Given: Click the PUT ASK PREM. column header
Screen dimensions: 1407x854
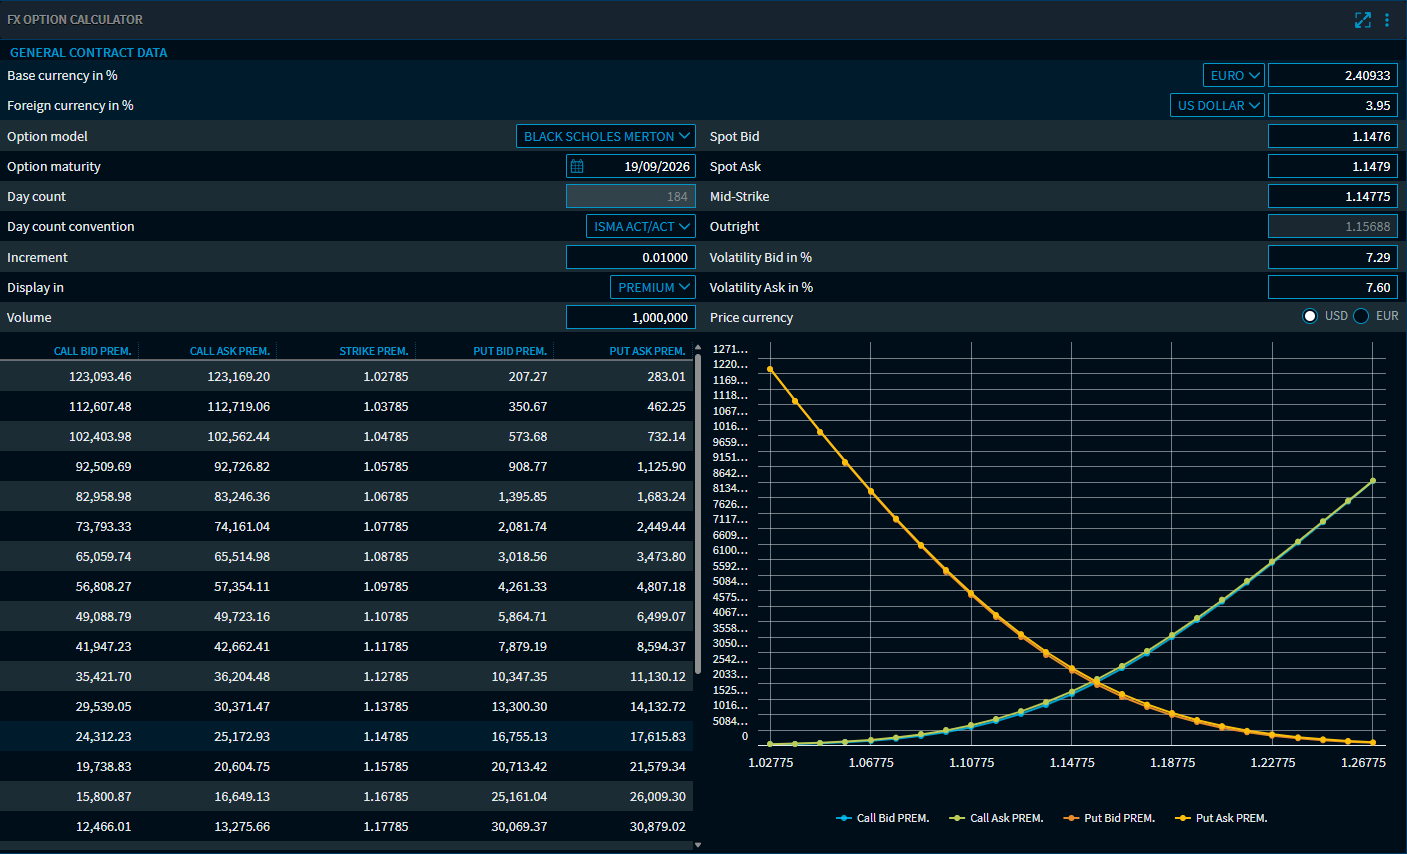Looking at the screenshot, I should point(648,350).
